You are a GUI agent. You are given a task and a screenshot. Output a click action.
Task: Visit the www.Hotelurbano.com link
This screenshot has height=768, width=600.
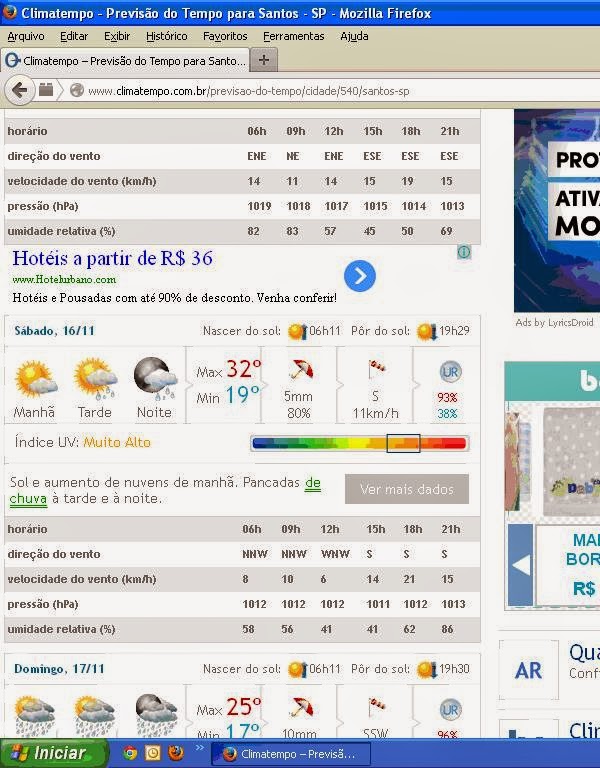[x=64, y=280]
